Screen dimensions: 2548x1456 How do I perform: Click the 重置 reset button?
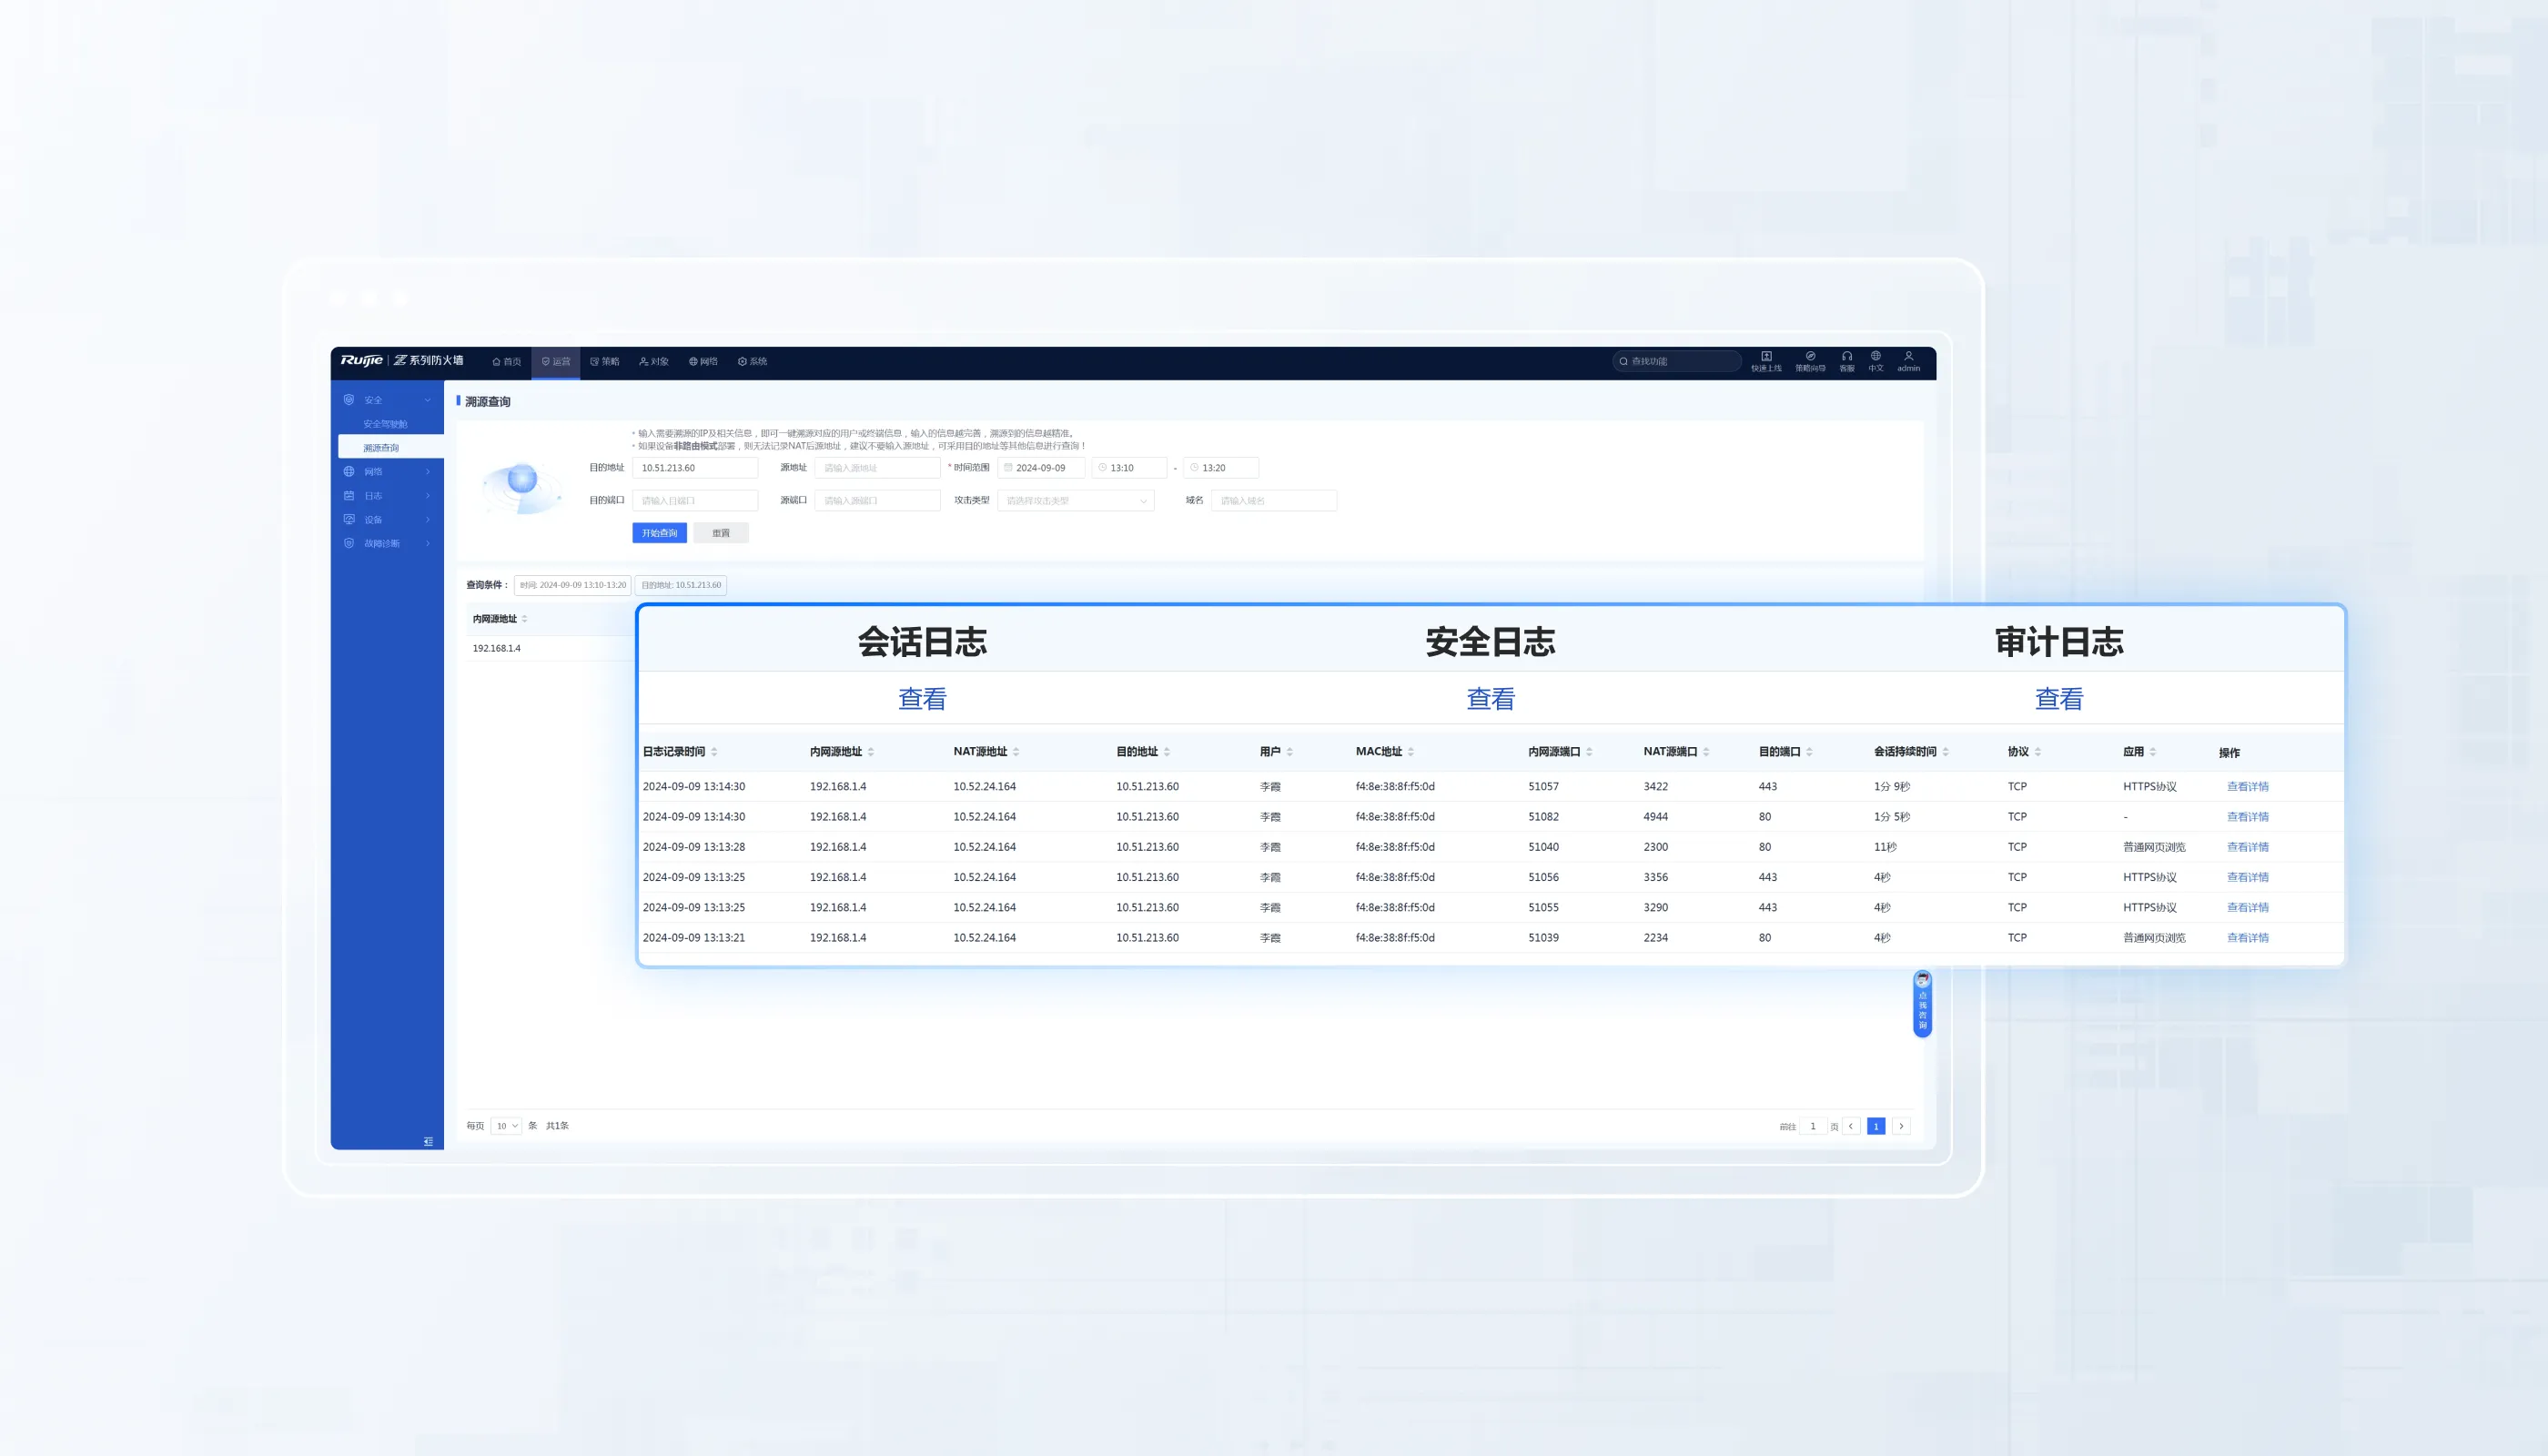721,533
